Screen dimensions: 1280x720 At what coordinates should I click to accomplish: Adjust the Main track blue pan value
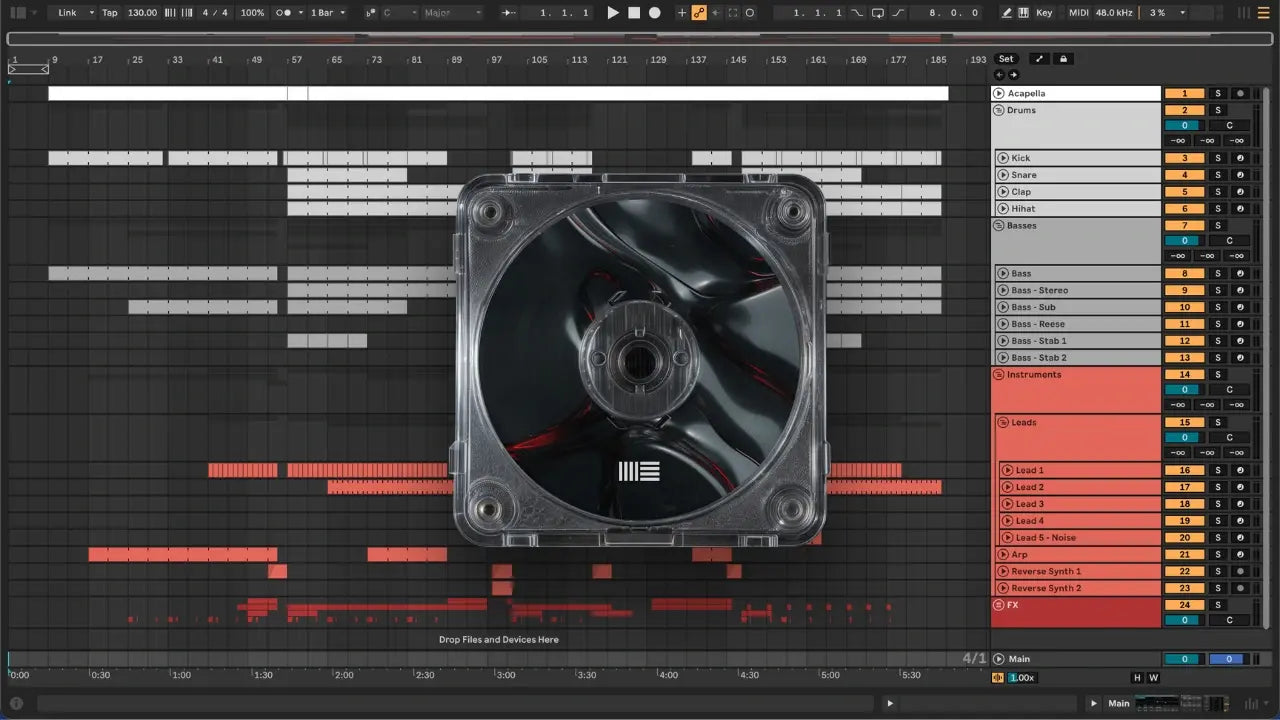1227,660
